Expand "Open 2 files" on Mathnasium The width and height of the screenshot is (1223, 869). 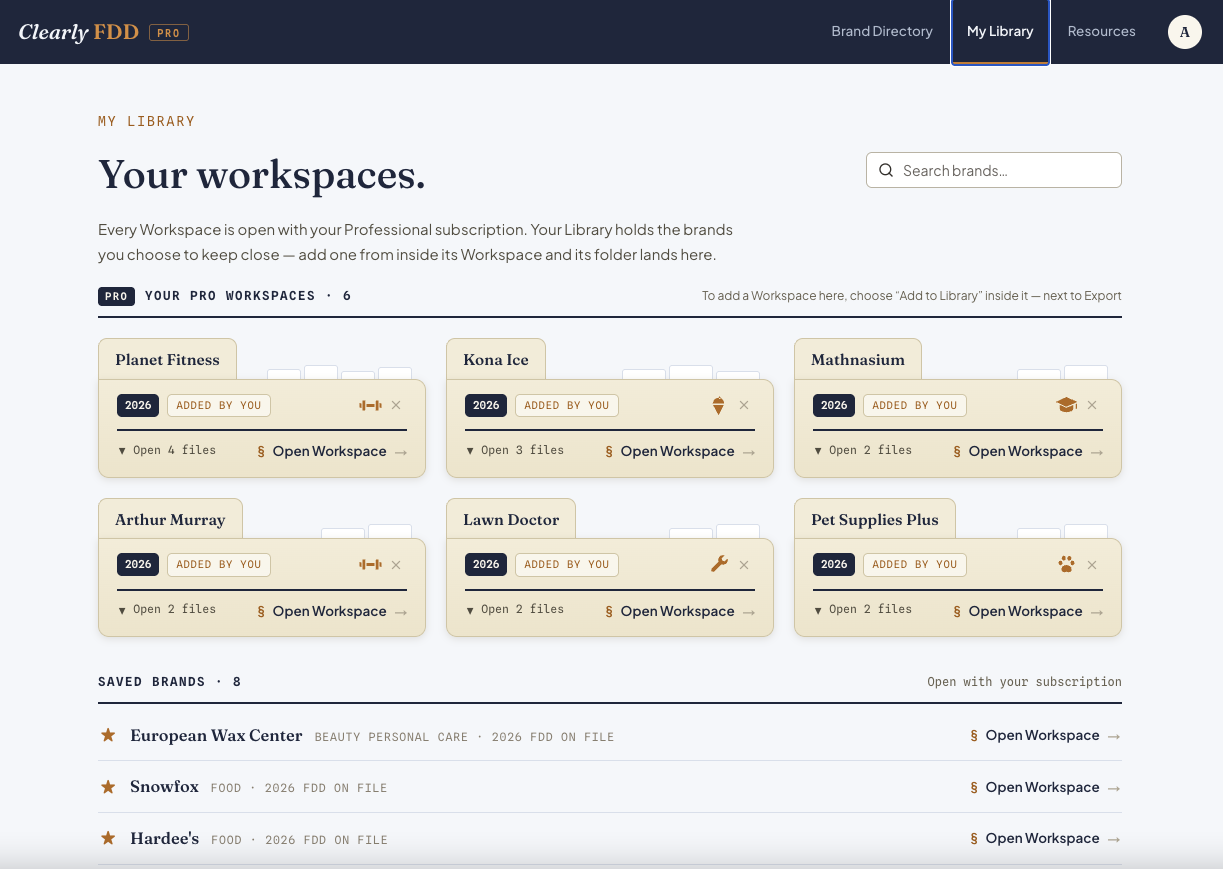863,450
